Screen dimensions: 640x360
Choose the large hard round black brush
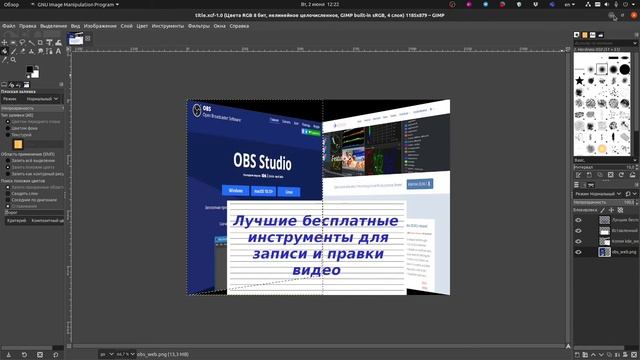[x=624, y=69]
